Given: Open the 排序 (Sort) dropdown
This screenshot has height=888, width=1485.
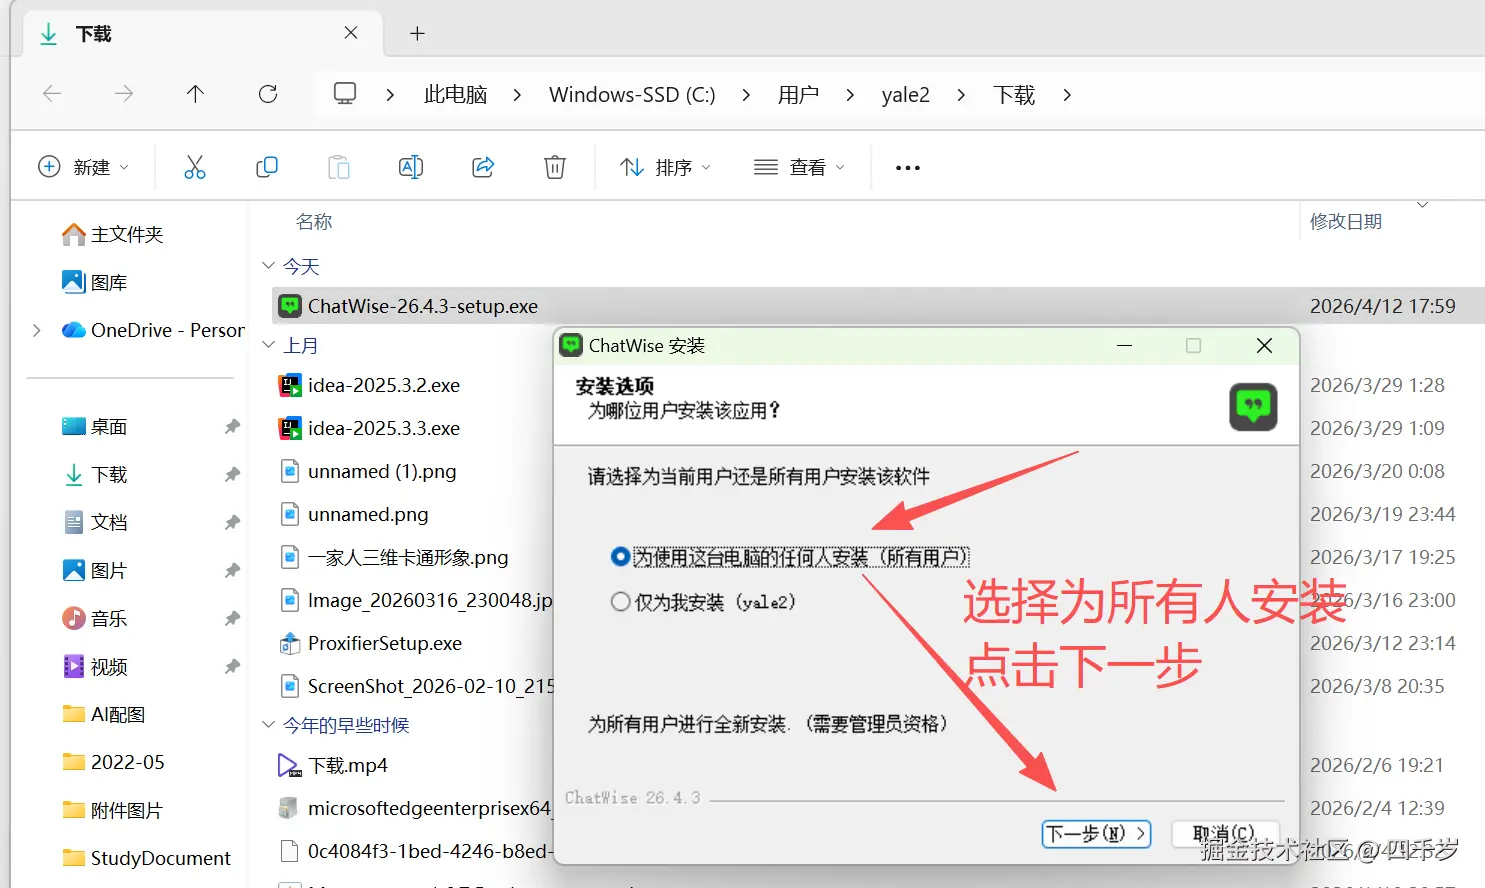Looking at the screenshot, I should pos(665,167).
